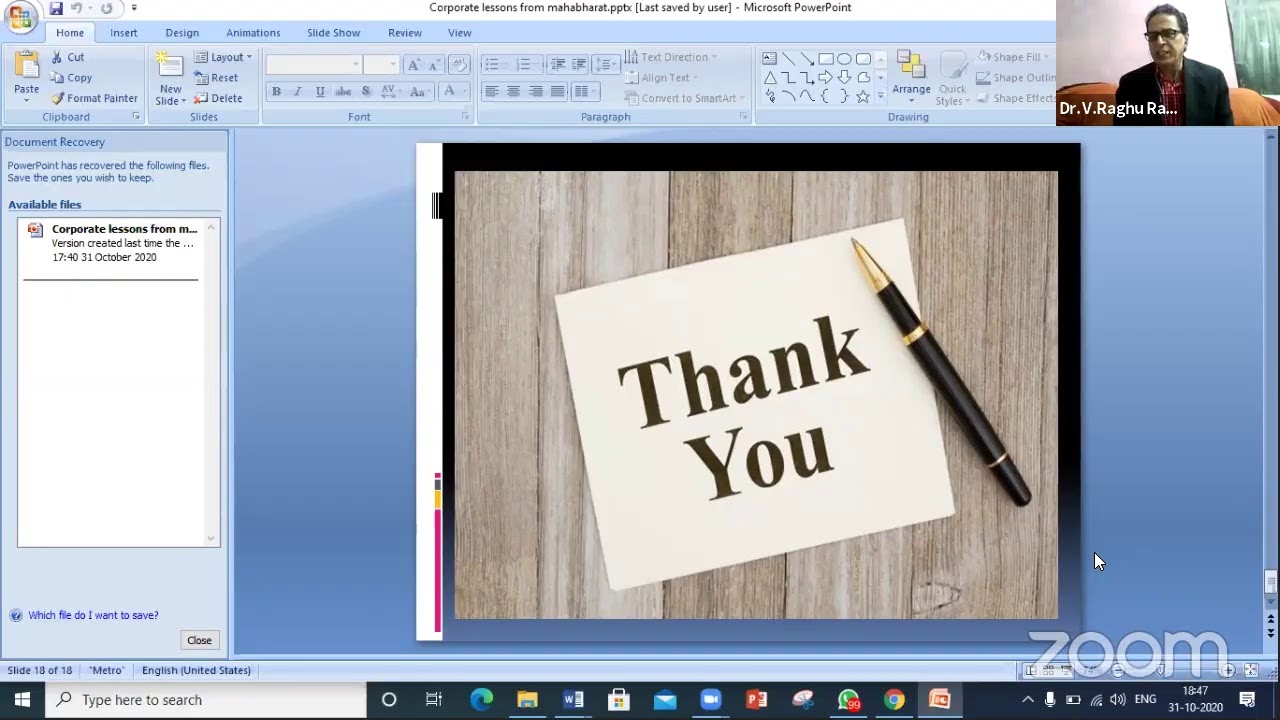Open the Quick Styles dropdown
This screenshot has height=720, width=1280.
tap(952, 77)
